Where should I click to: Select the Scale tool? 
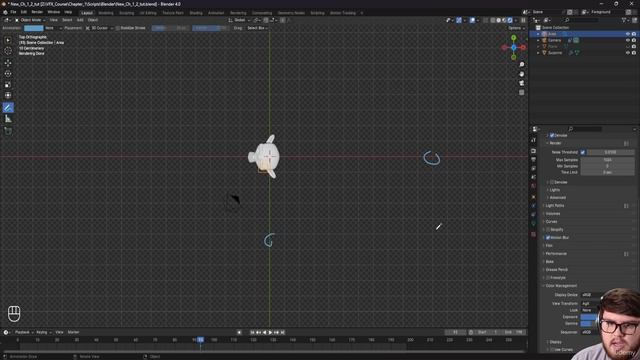point(8,85)
